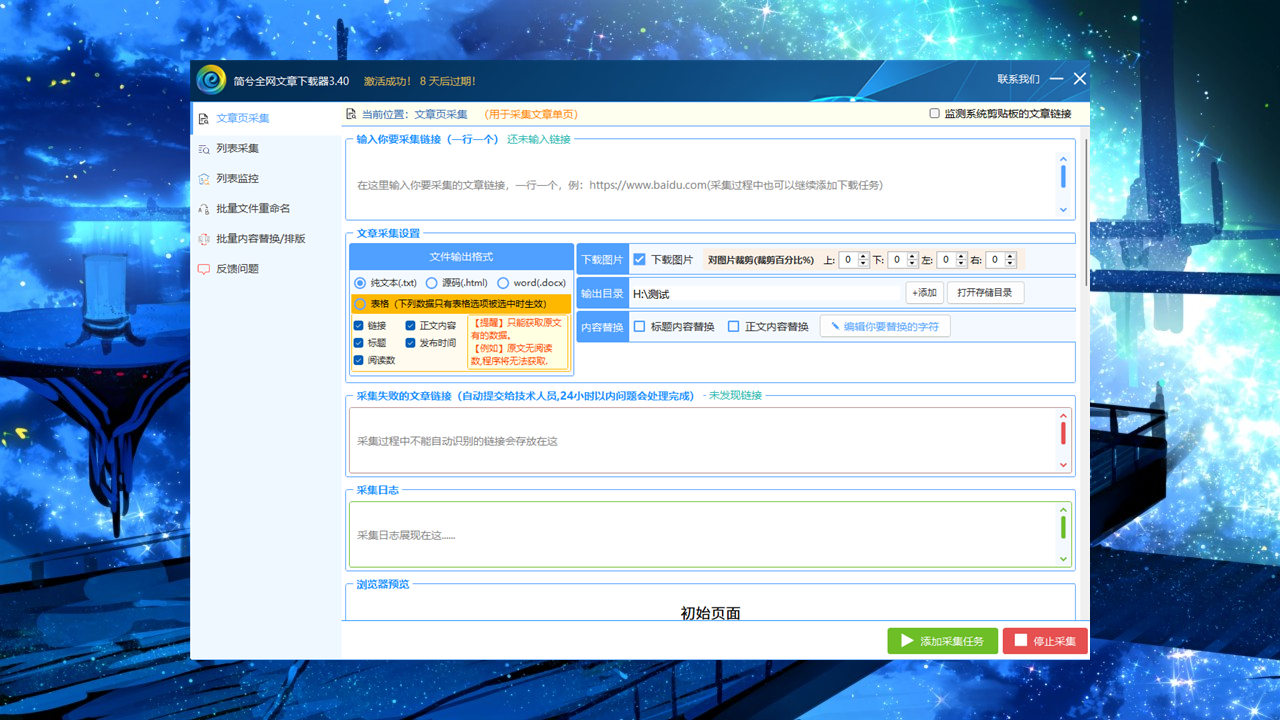The width and height of the screenshot is (1280, 720).
Task: Click 停止采集 button
Action: click(x=1045, y=641)
